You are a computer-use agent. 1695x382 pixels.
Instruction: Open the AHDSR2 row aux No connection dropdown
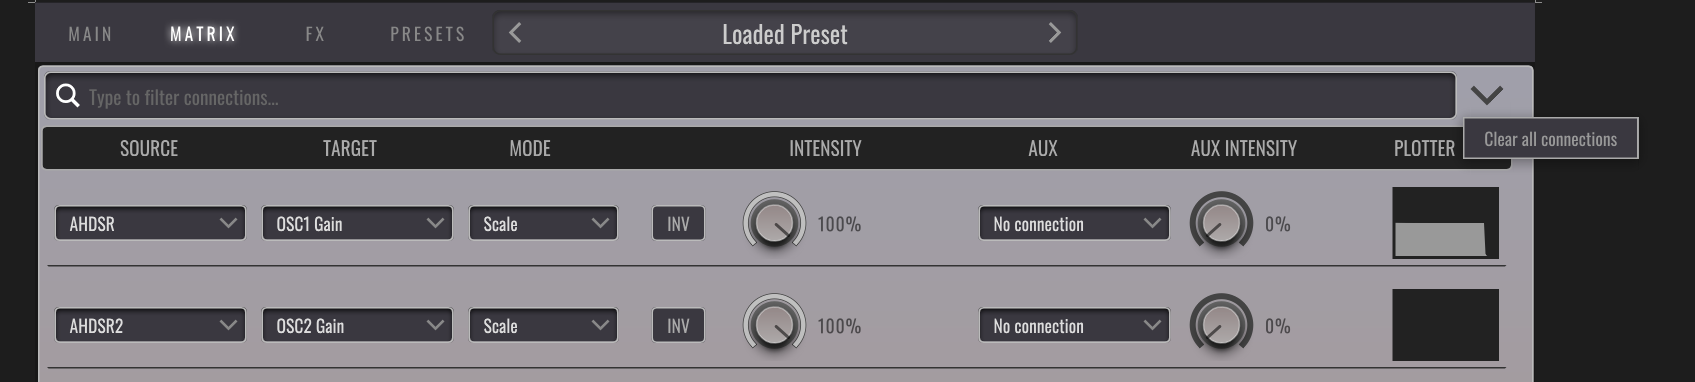click(1074, 325)
